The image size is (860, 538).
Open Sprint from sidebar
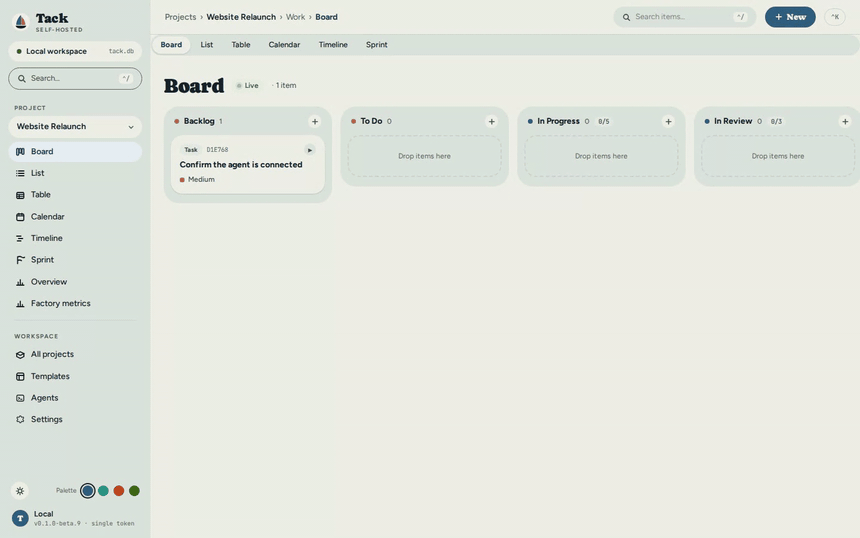coord(75,260)
